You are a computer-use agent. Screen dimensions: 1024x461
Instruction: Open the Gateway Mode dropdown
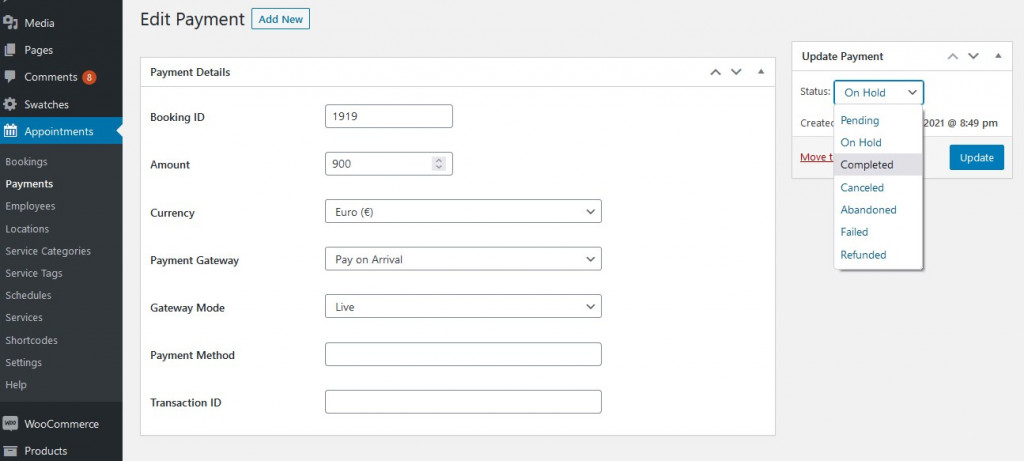click(463, 306)
